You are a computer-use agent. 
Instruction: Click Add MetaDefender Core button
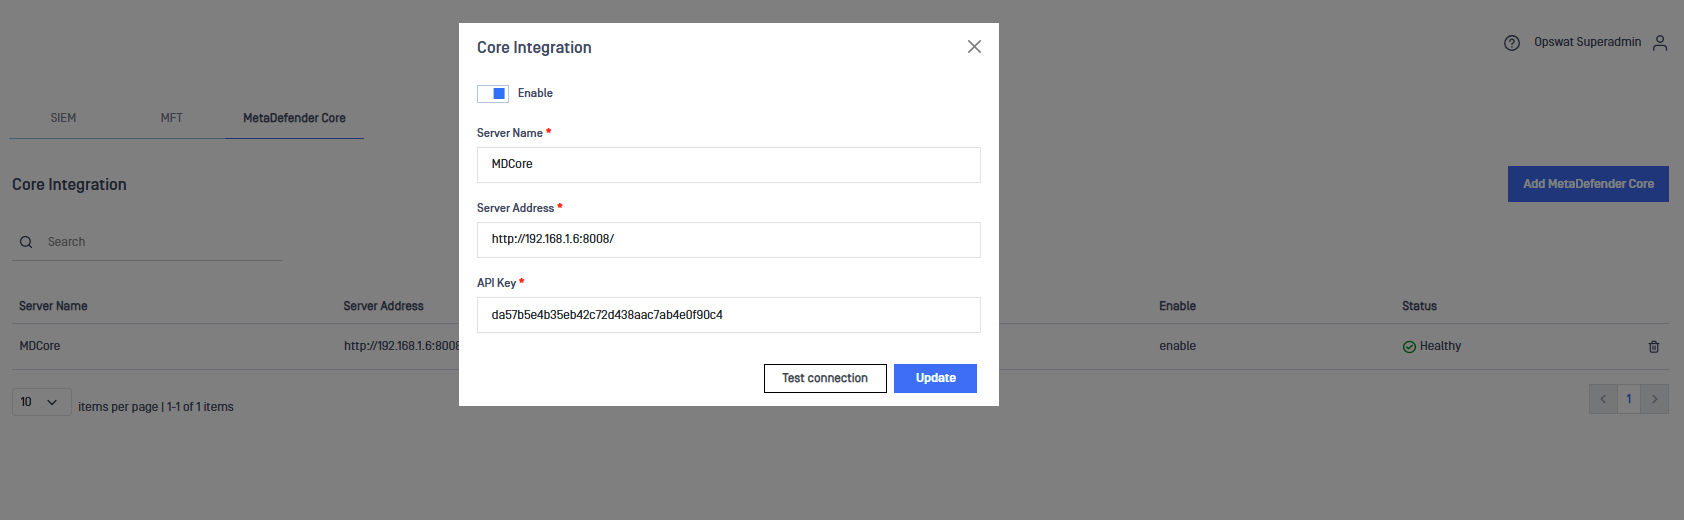(1588, 184)
